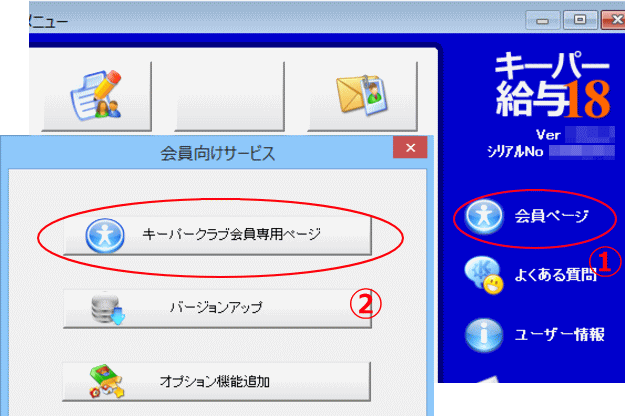Open 会員ページ label in sidebar
Image resolution: width=625 pixels, height=416 pixels.
tap(552, 216)
